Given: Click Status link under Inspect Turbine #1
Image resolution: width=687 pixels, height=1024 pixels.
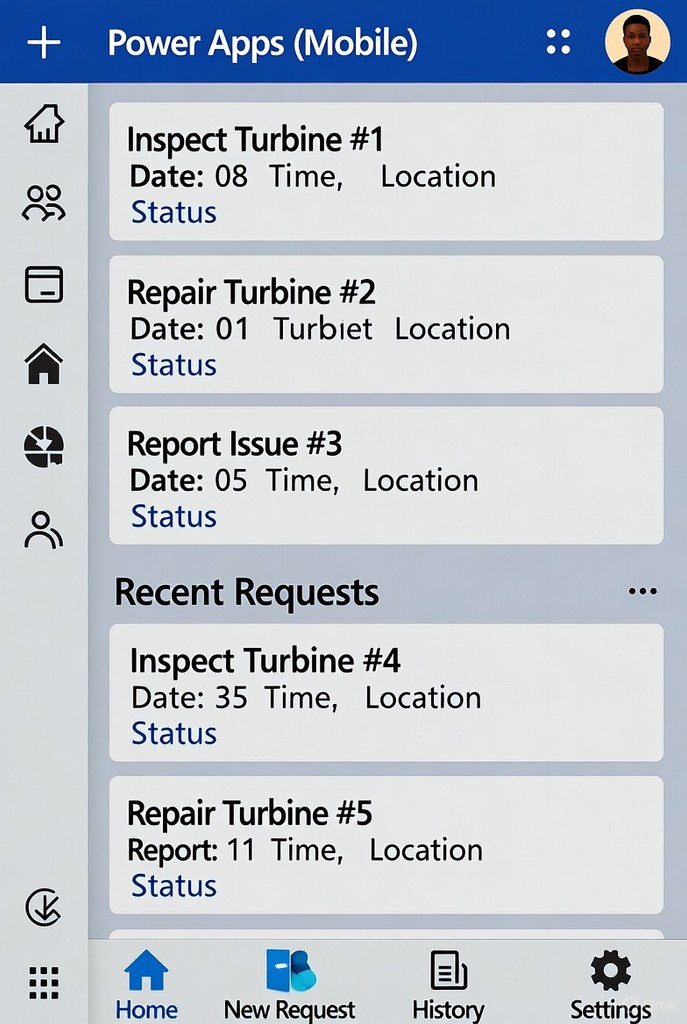Looking at the screenshot, I should coord(174,212).
